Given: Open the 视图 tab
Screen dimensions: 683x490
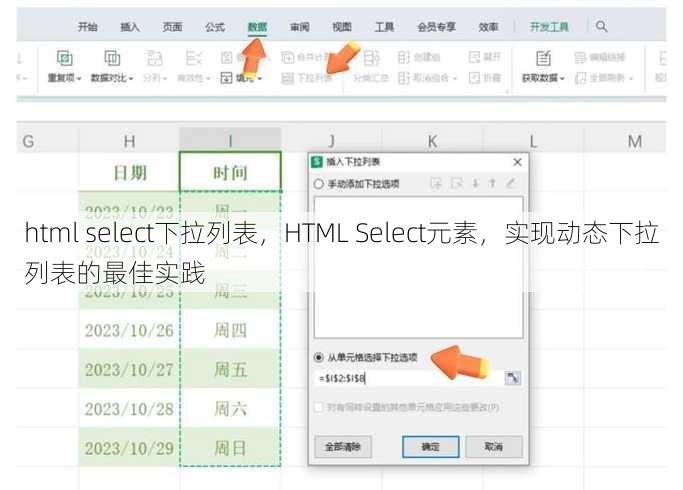Looking at the screenshot, I should pyautogui.click(x=342, y=27).
